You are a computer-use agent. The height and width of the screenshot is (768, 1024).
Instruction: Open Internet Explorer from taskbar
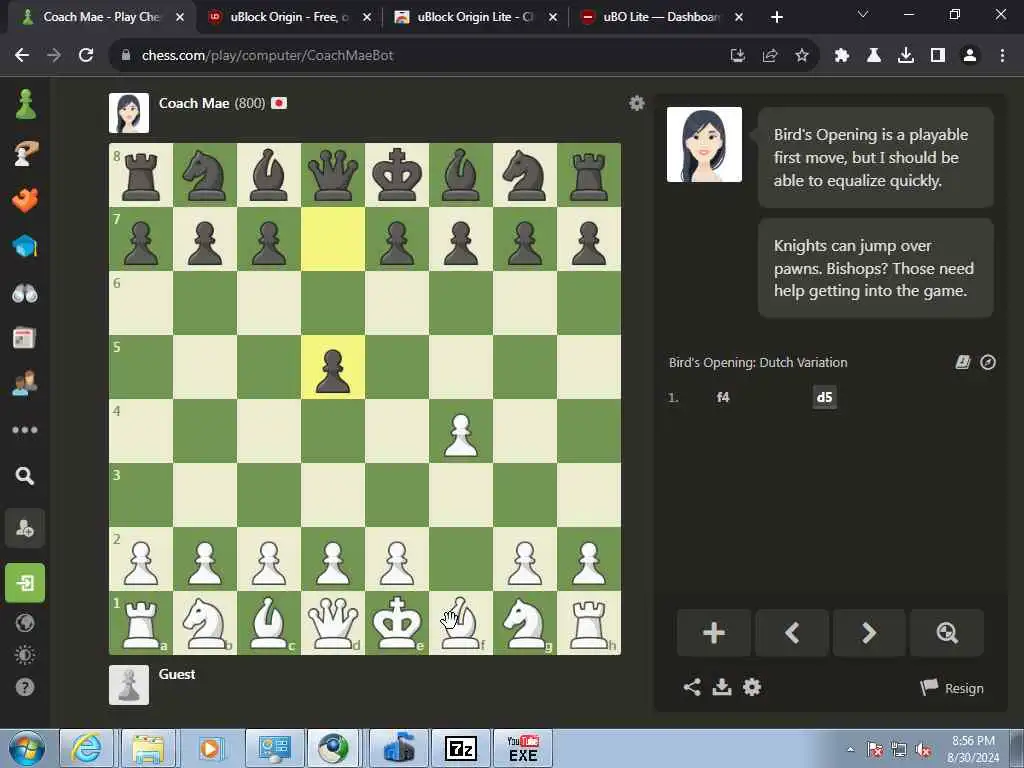click(86, 748)
